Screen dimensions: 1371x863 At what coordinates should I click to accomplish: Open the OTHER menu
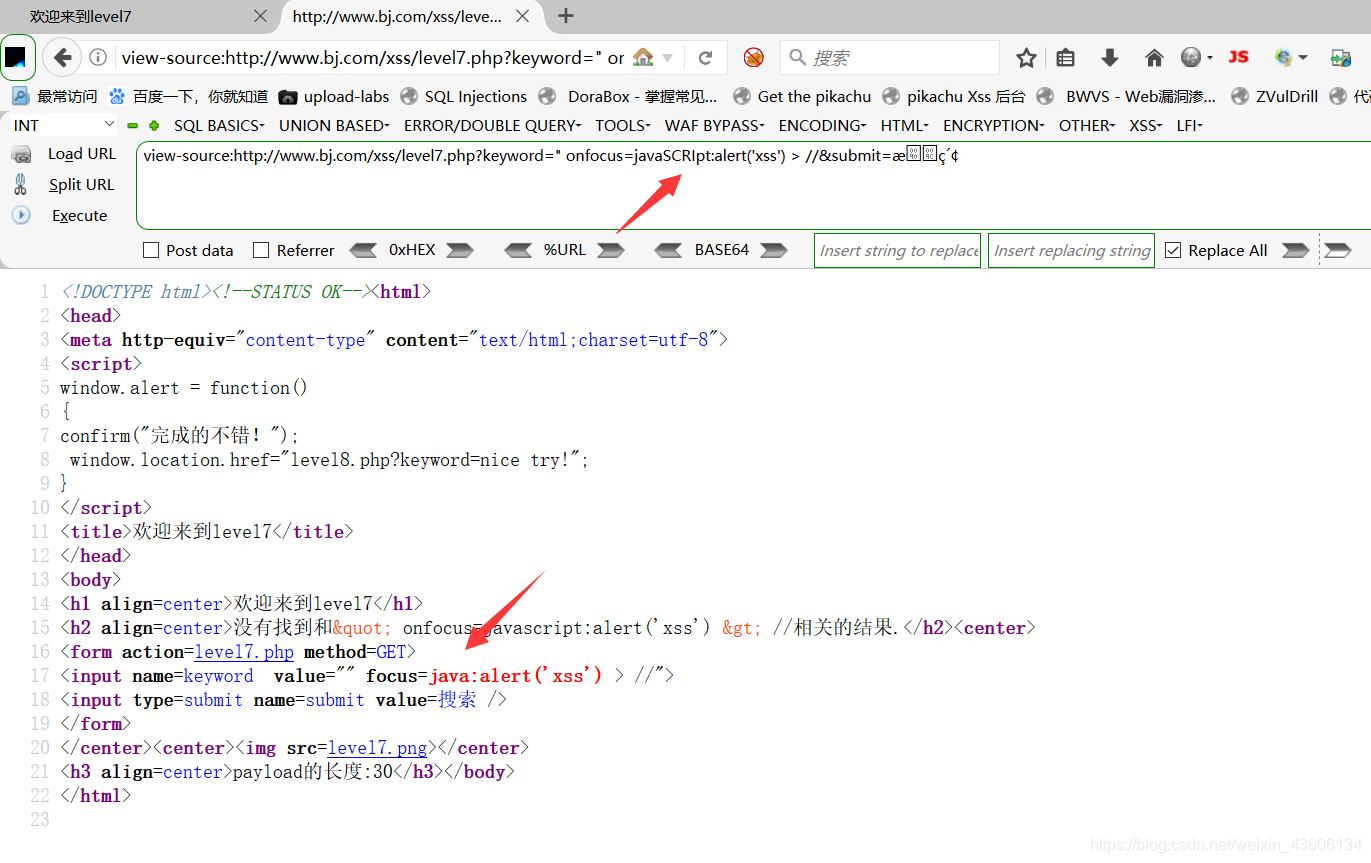pyautogui.click(x=1088, y=125)
